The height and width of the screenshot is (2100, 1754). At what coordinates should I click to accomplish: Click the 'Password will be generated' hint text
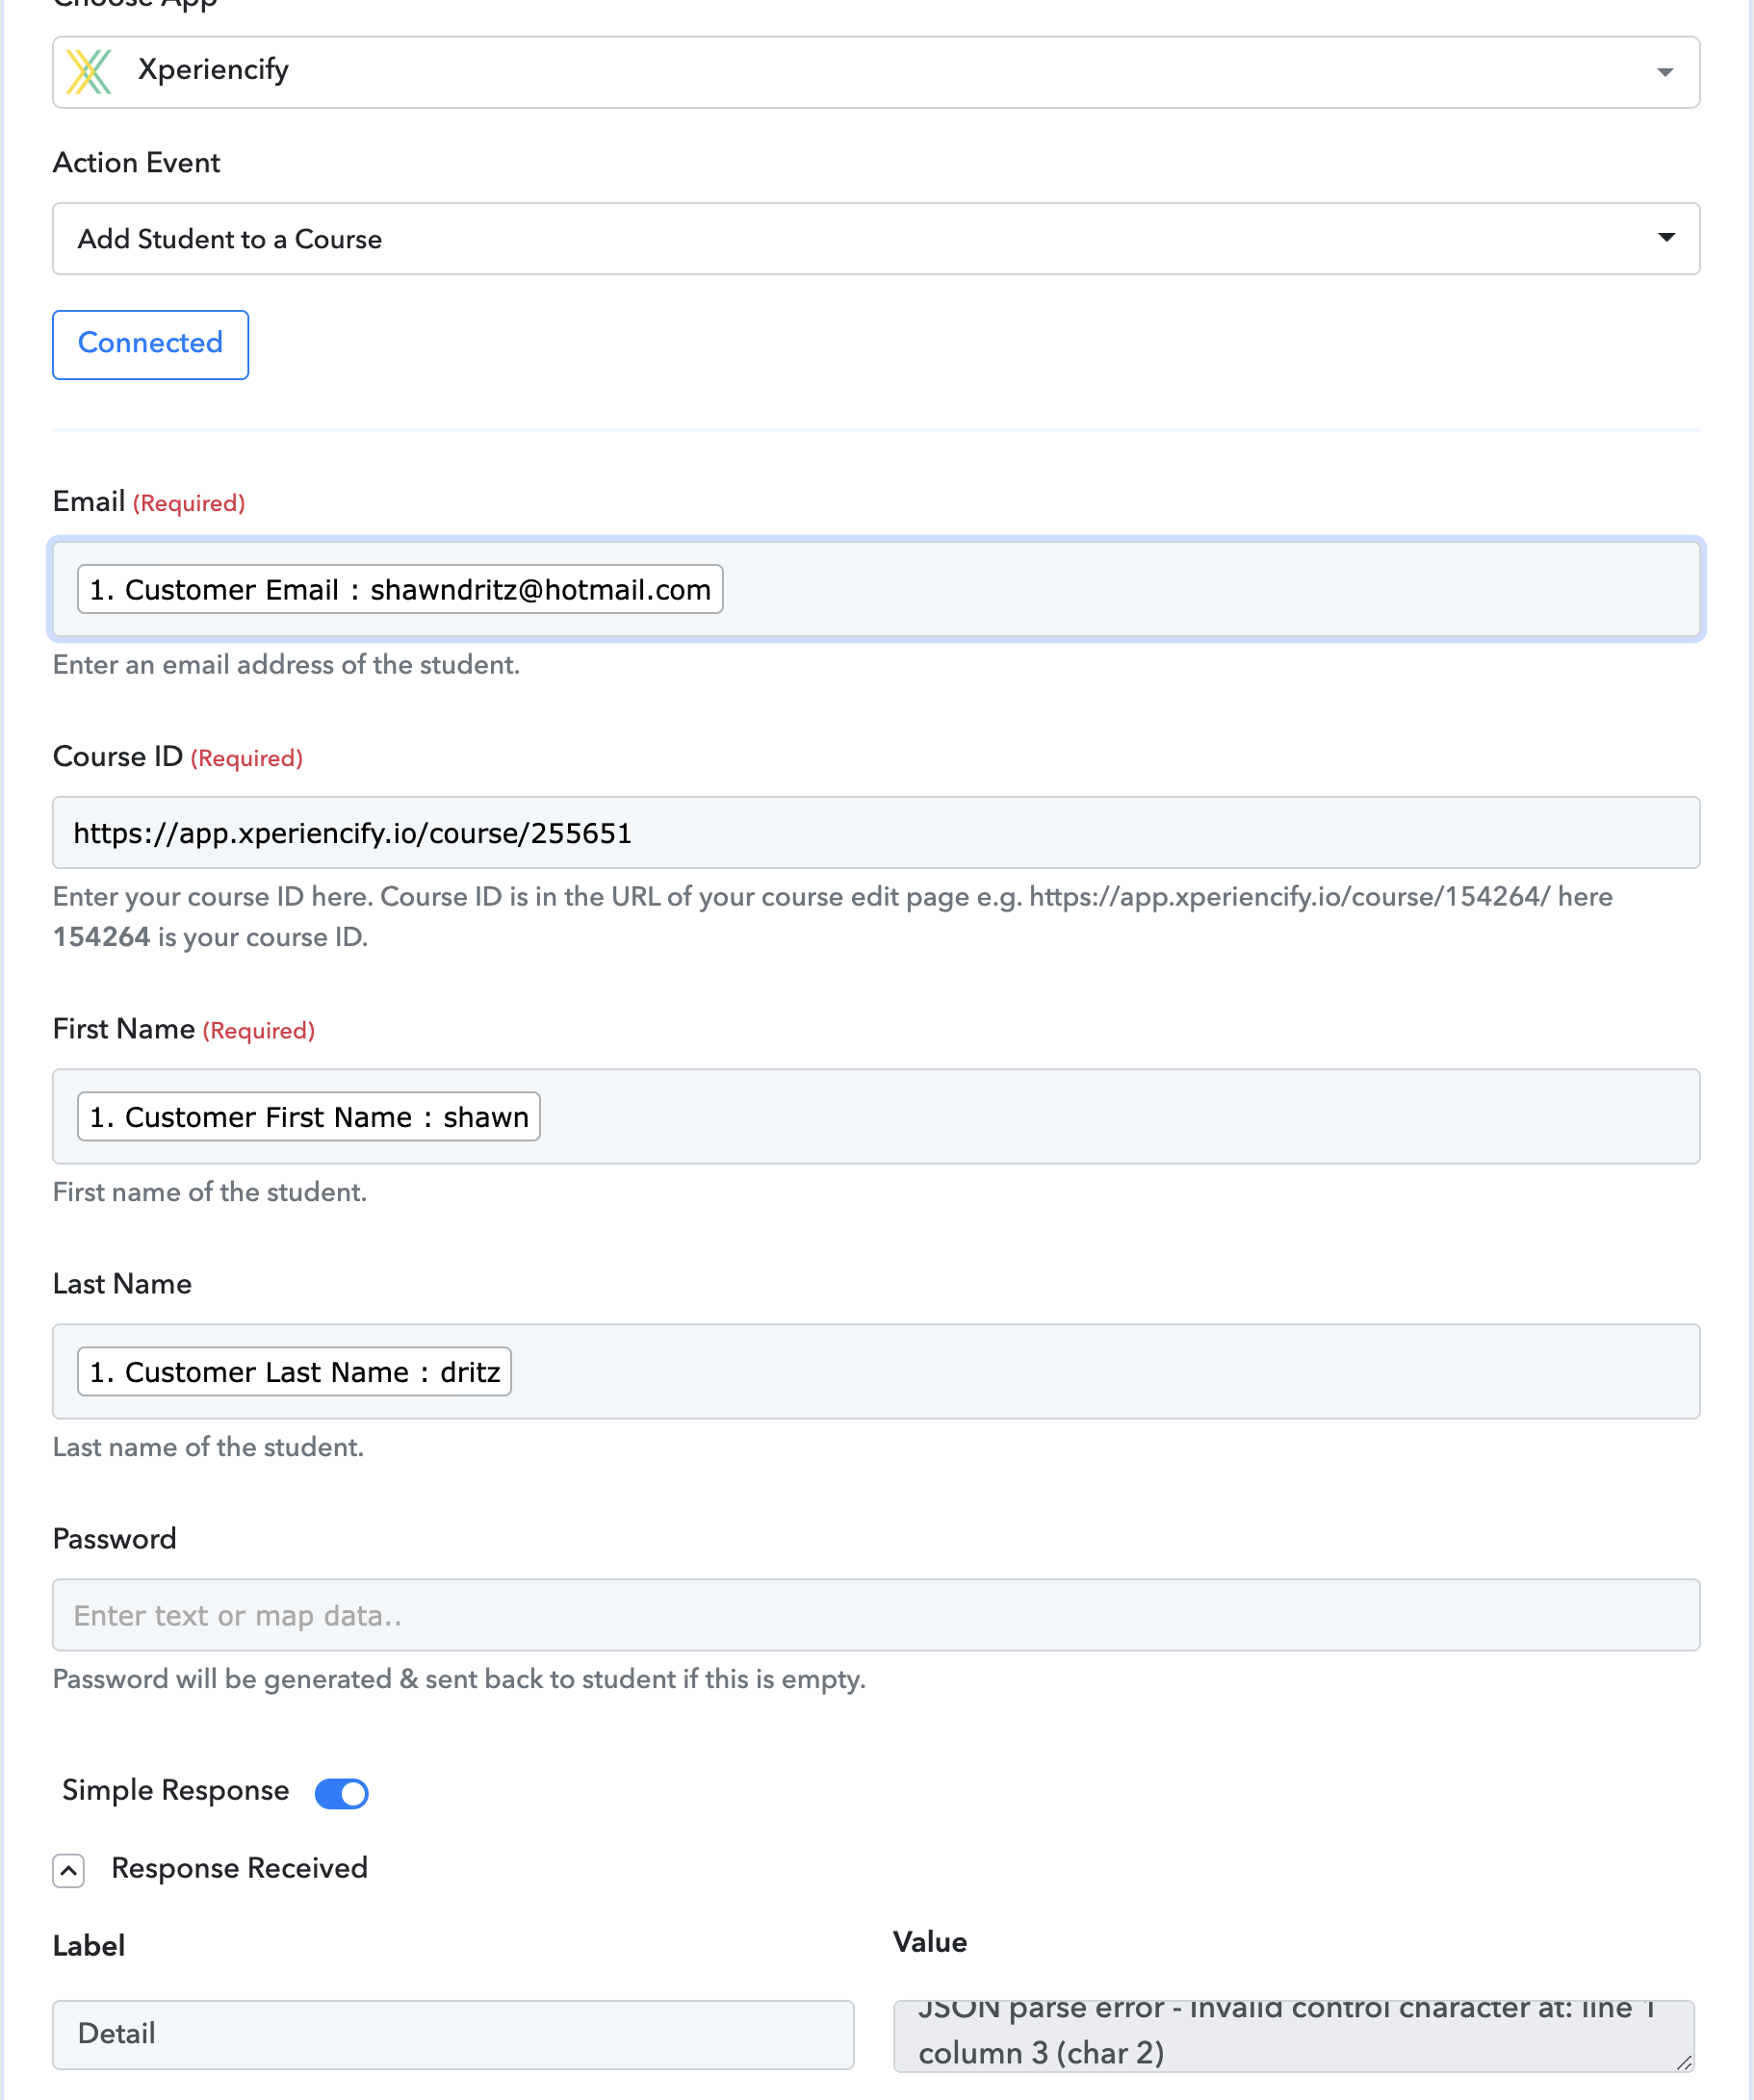coord(459,1679)
